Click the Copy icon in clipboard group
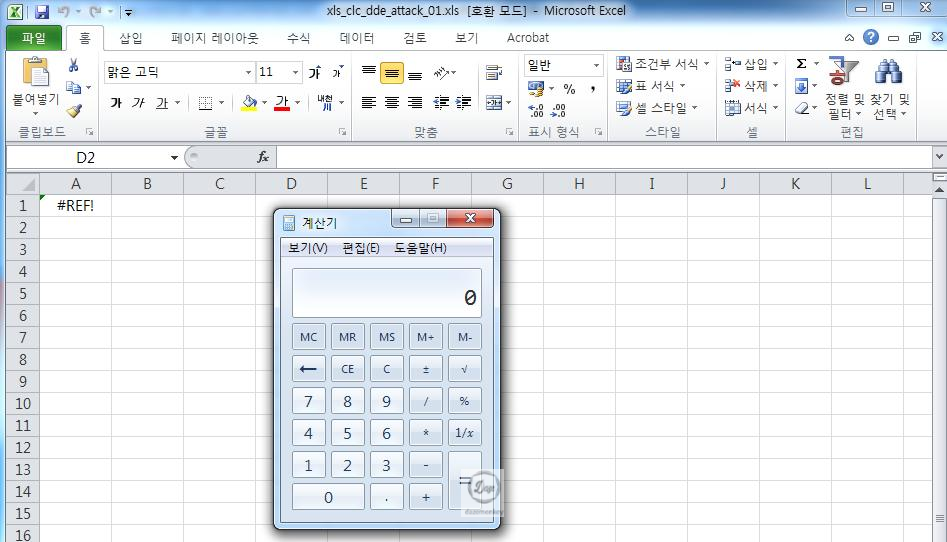 click(x=74, y=88)
